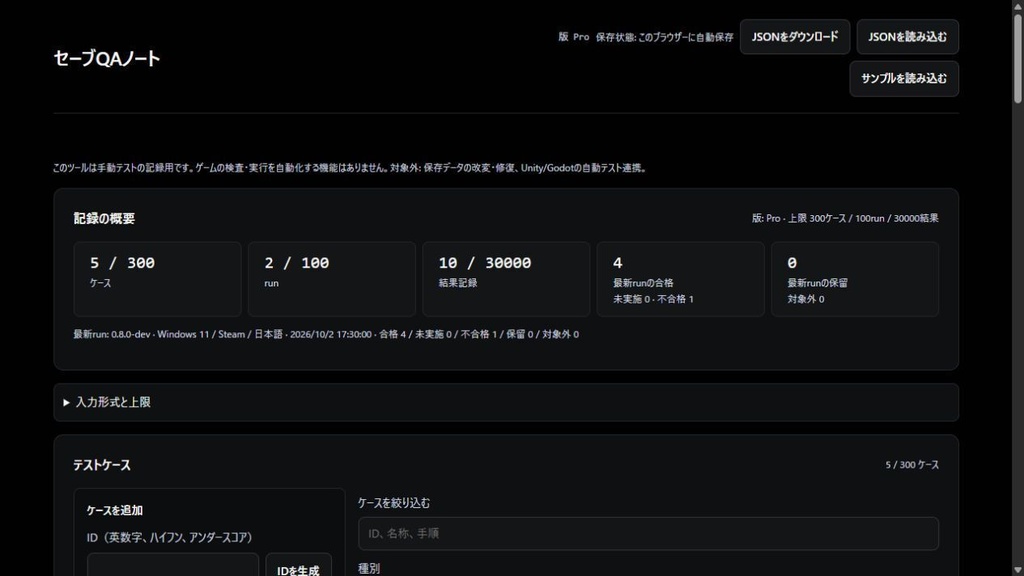Click the 最新run summary line text
The height and width of the screenshot is (576, 1024).
326,334
